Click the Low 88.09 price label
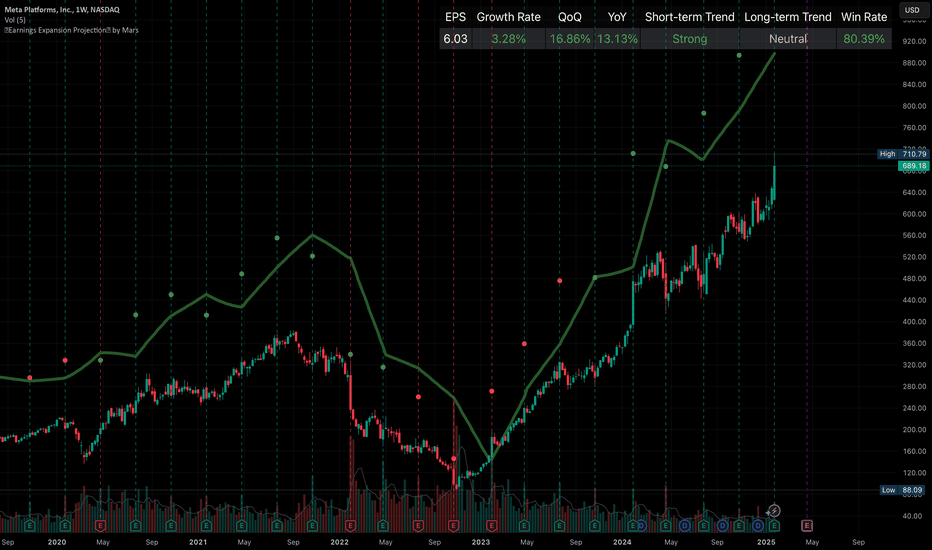Image resolution: width=932 pixels, height=550 pixels. click(x=903, y=491)
